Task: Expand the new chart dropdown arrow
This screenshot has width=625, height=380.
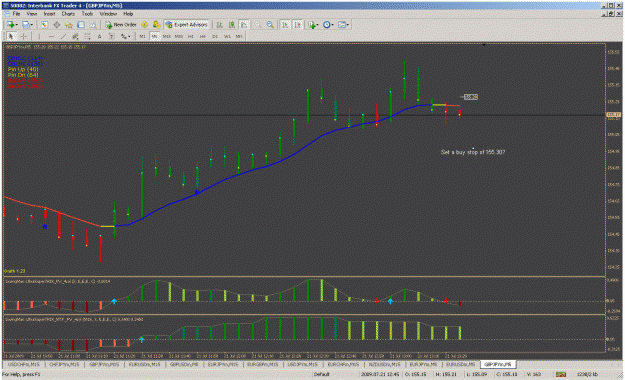Action: (x=16, y=25)
